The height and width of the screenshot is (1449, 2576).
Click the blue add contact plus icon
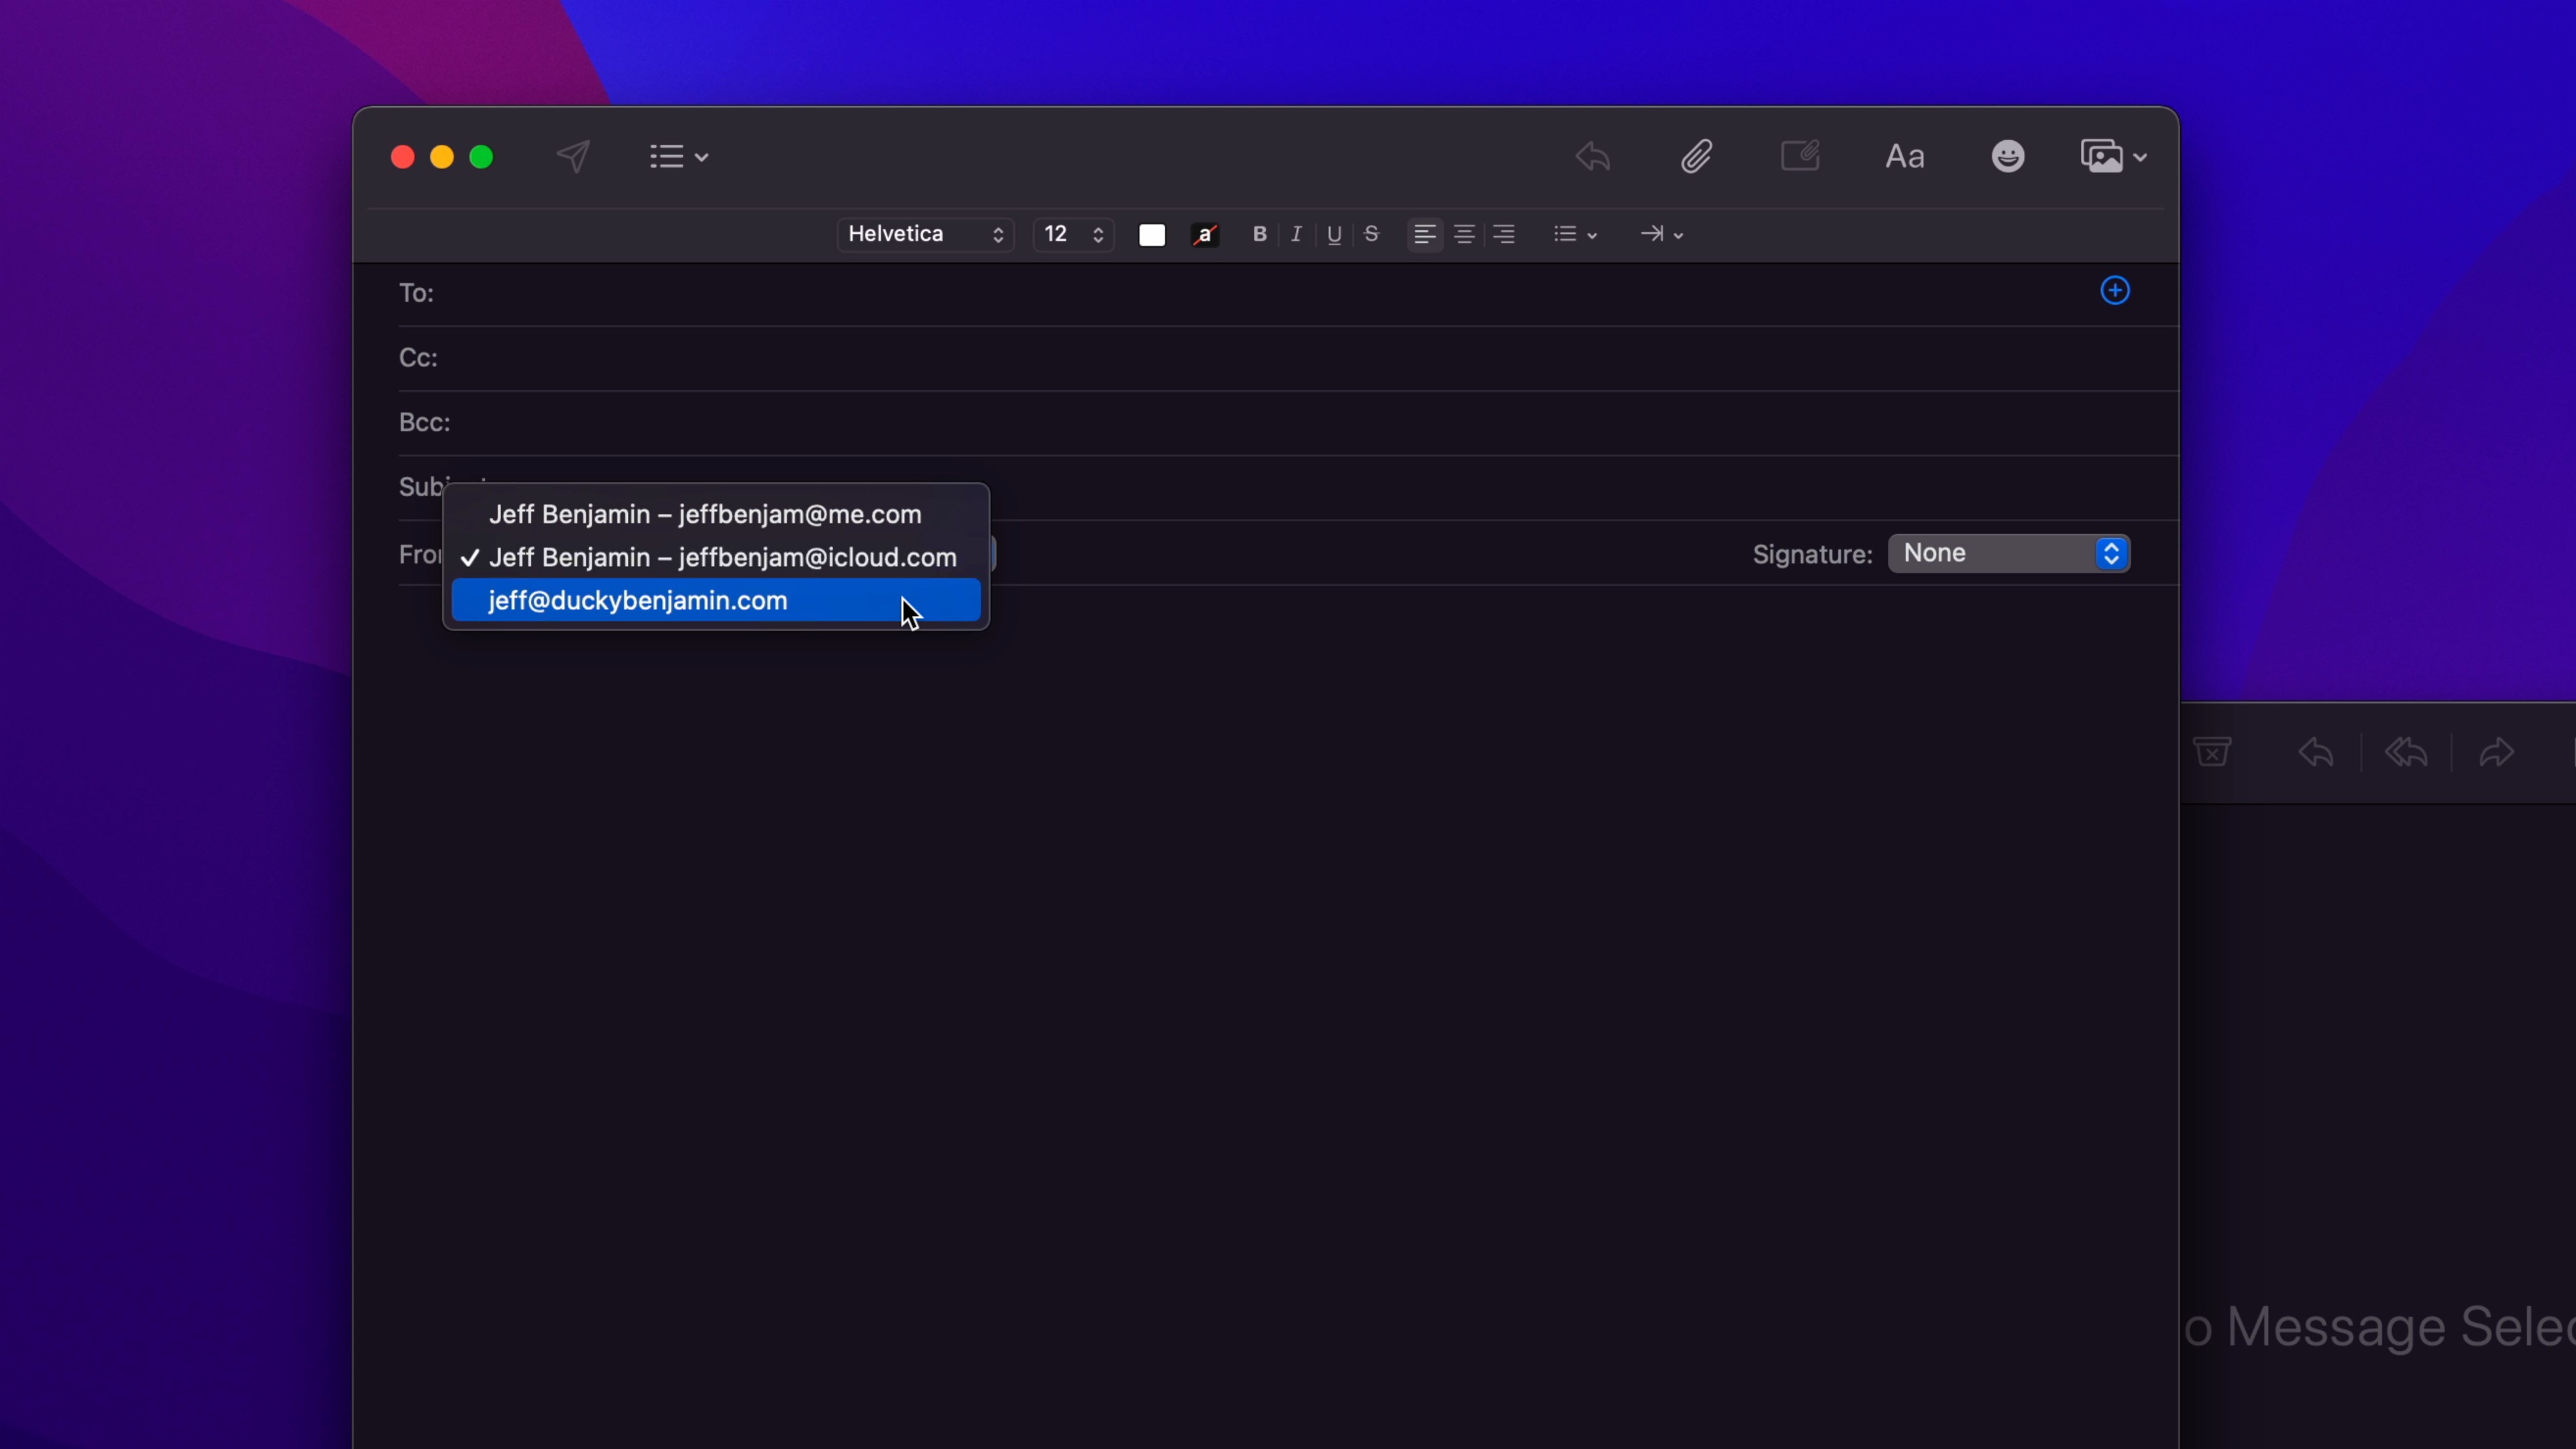click(2114, 291)
